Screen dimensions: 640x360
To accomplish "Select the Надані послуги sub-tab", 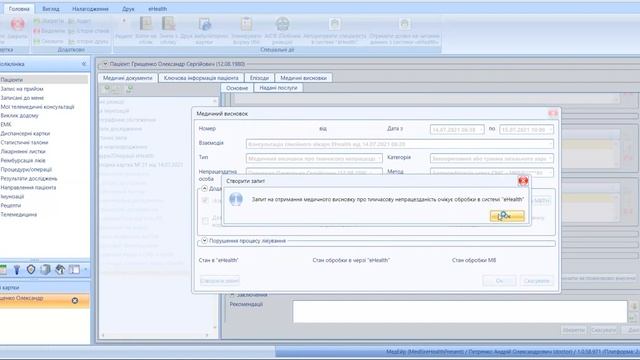I will (278, 88).
